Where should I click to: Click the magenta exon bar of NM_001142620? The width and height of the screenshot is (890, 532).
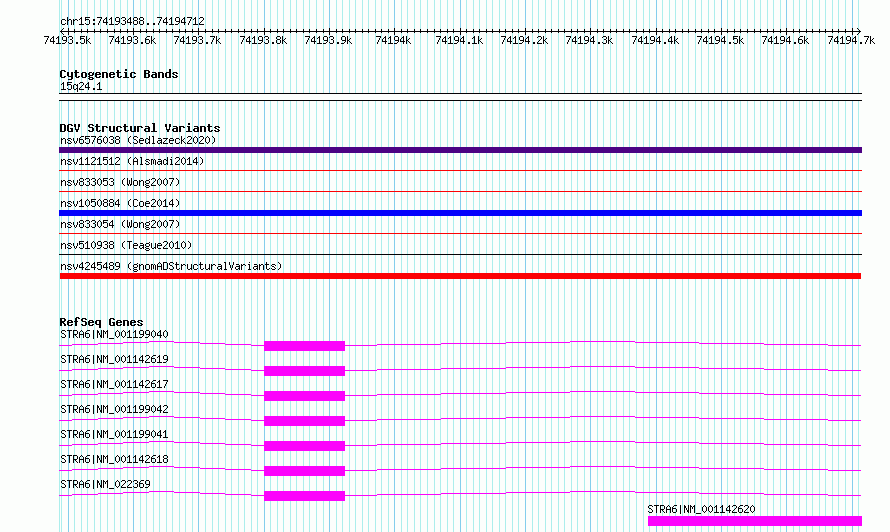click(x=755, y=521)
